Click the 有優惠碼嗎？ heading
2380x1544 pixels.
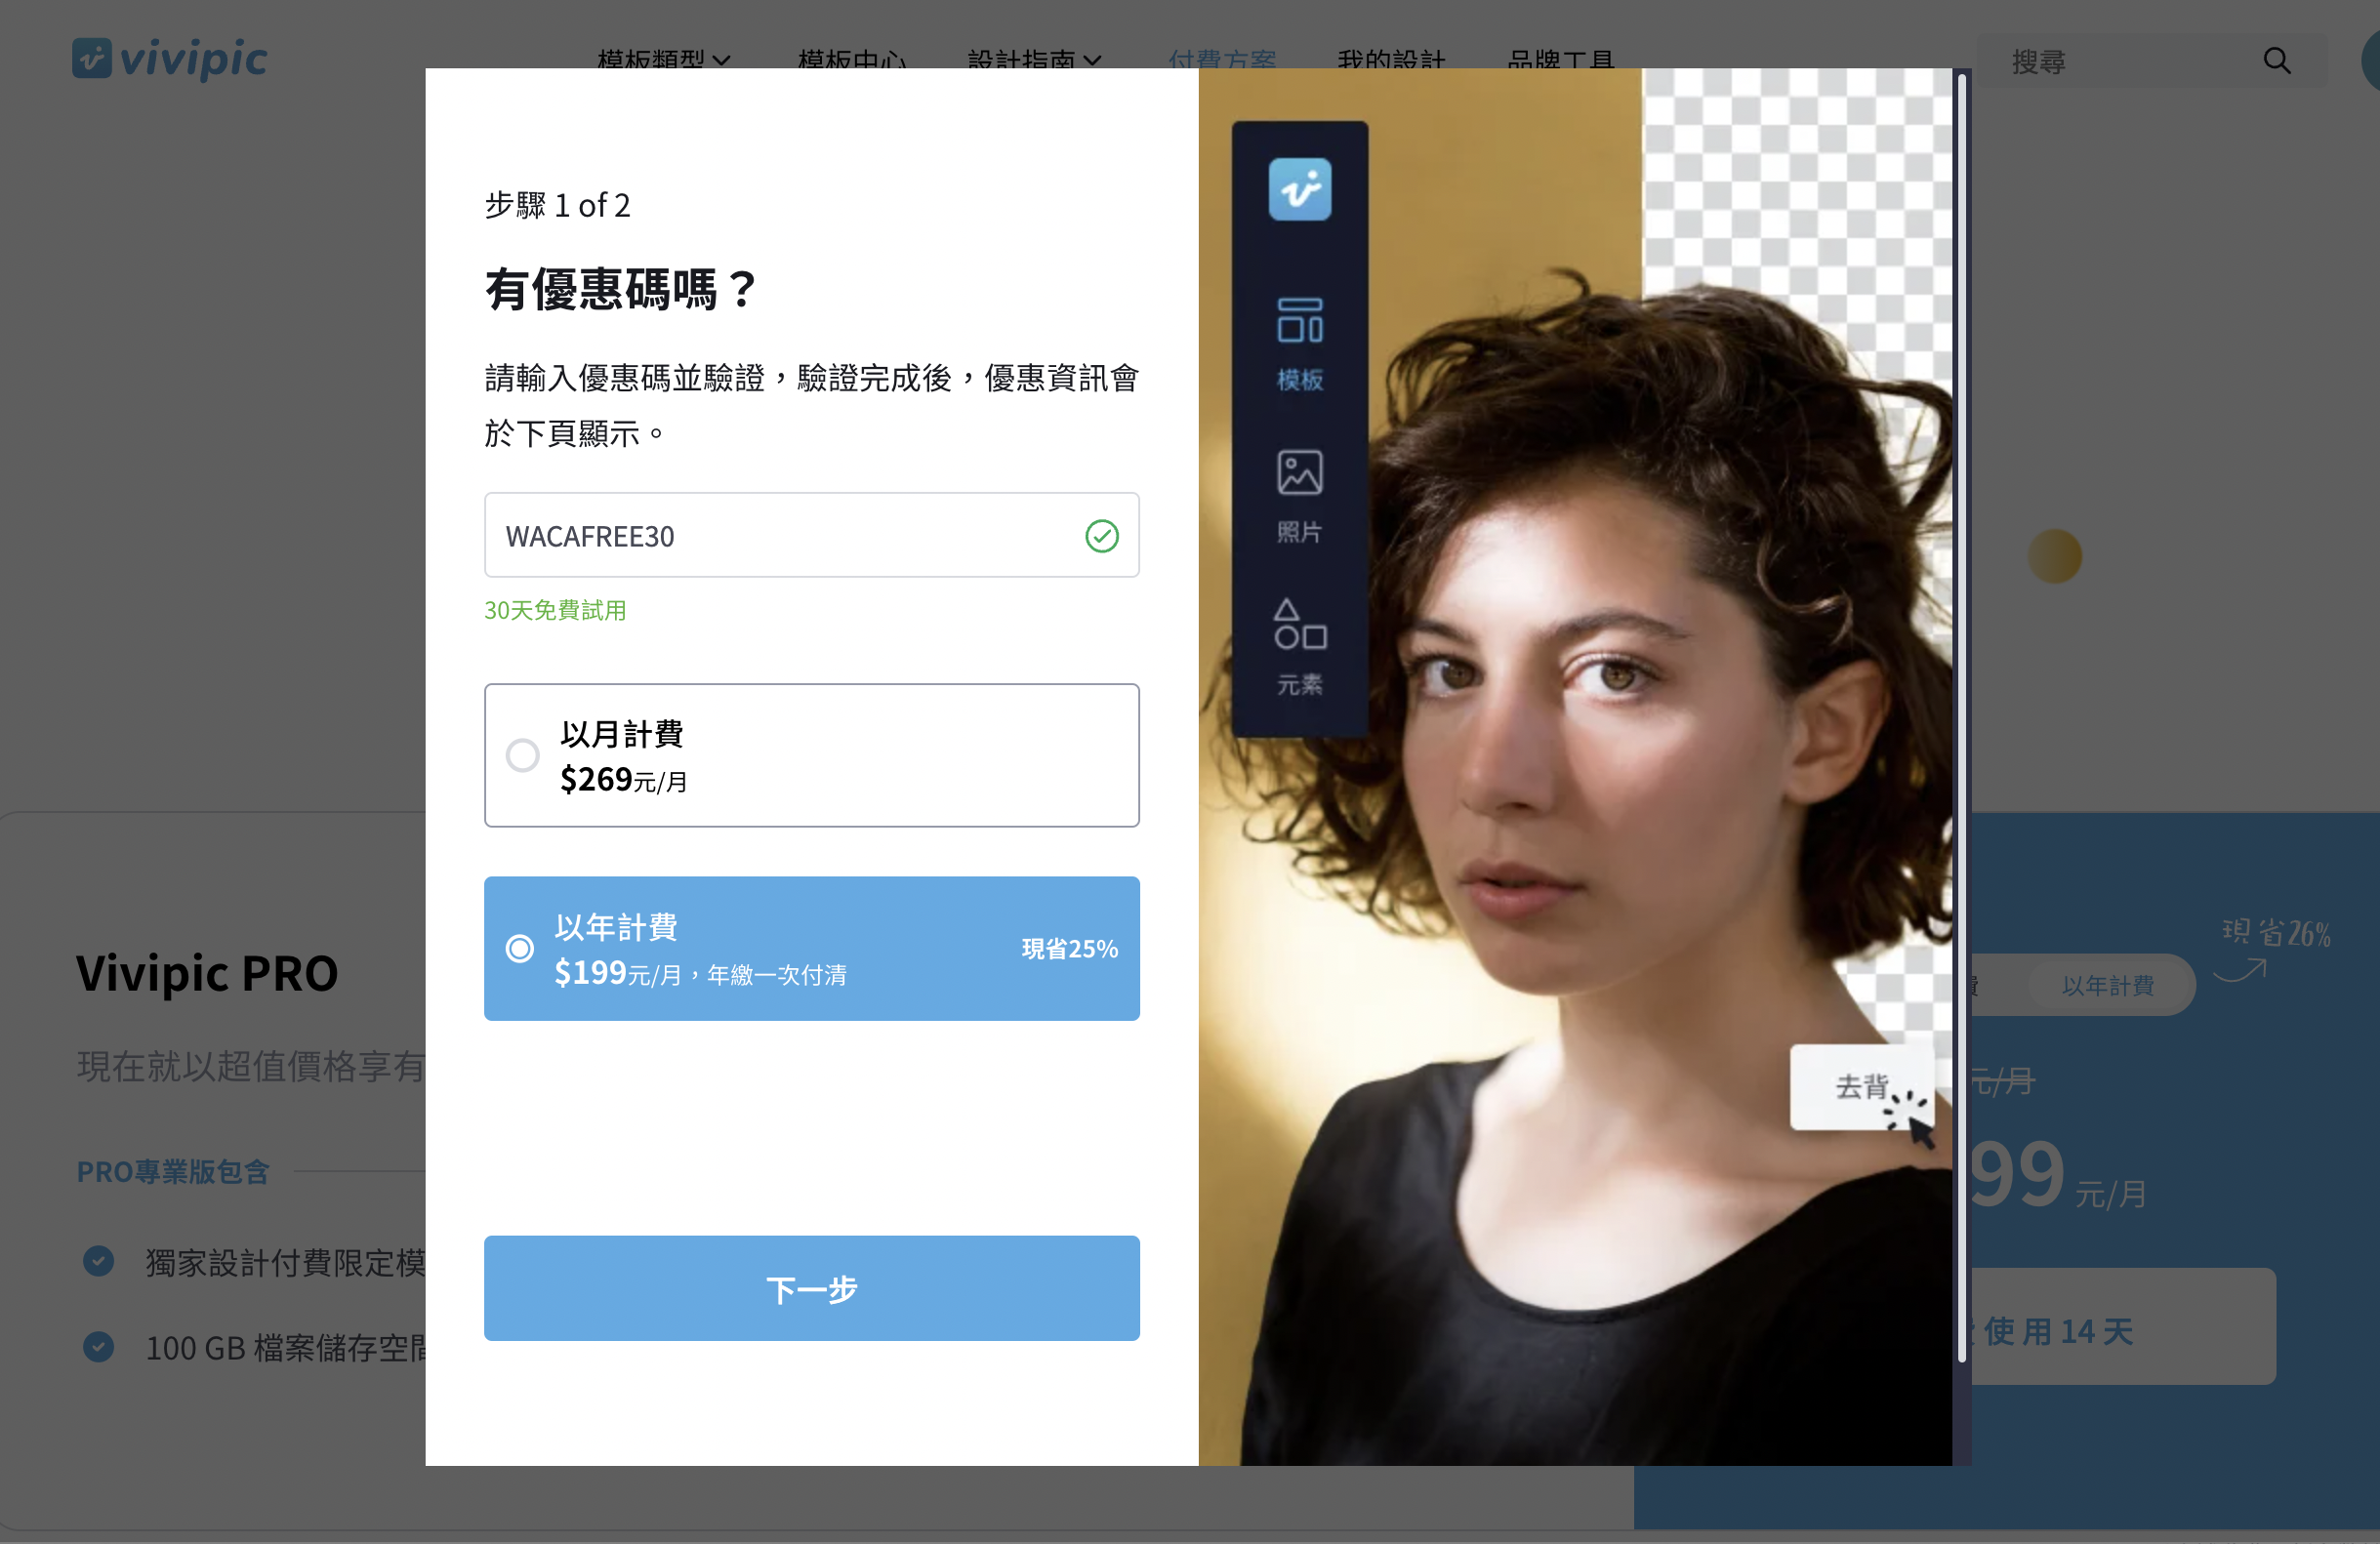622,289
